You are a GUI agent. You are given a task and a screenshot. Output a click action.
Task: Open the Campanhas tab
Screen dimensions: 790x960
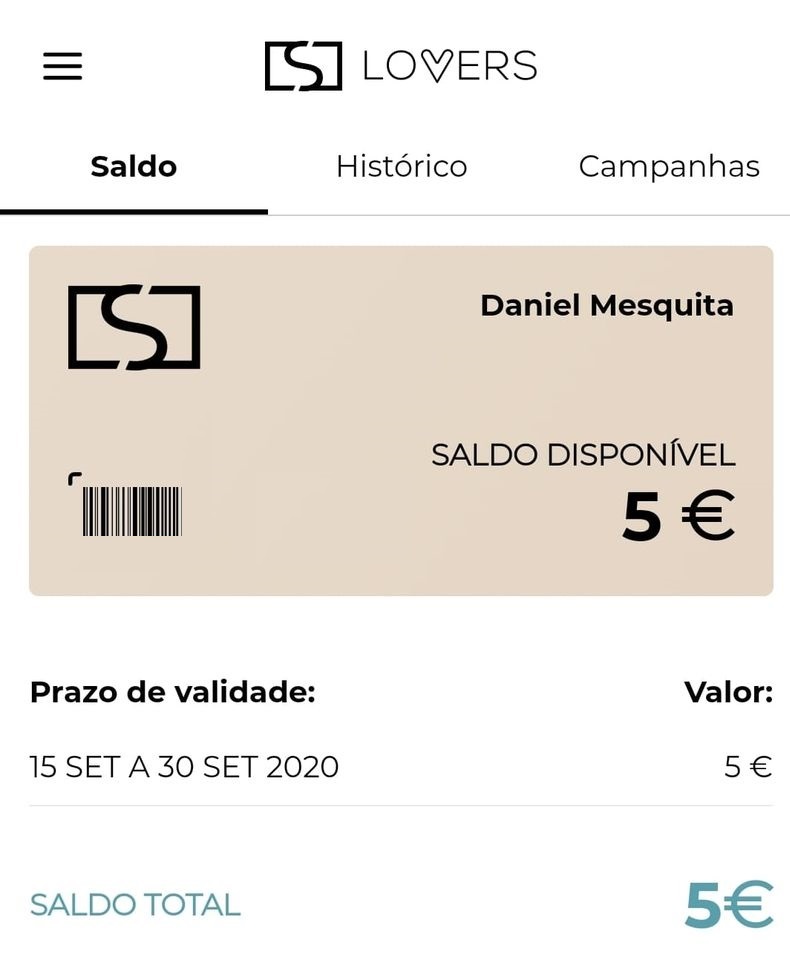point(669,167)
